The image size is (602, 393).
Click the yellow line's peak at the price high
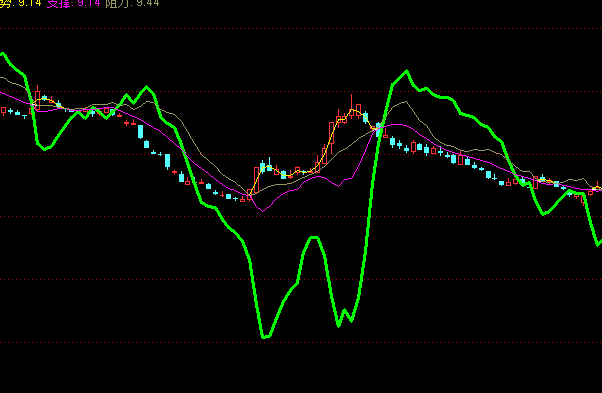pos(352,111)
